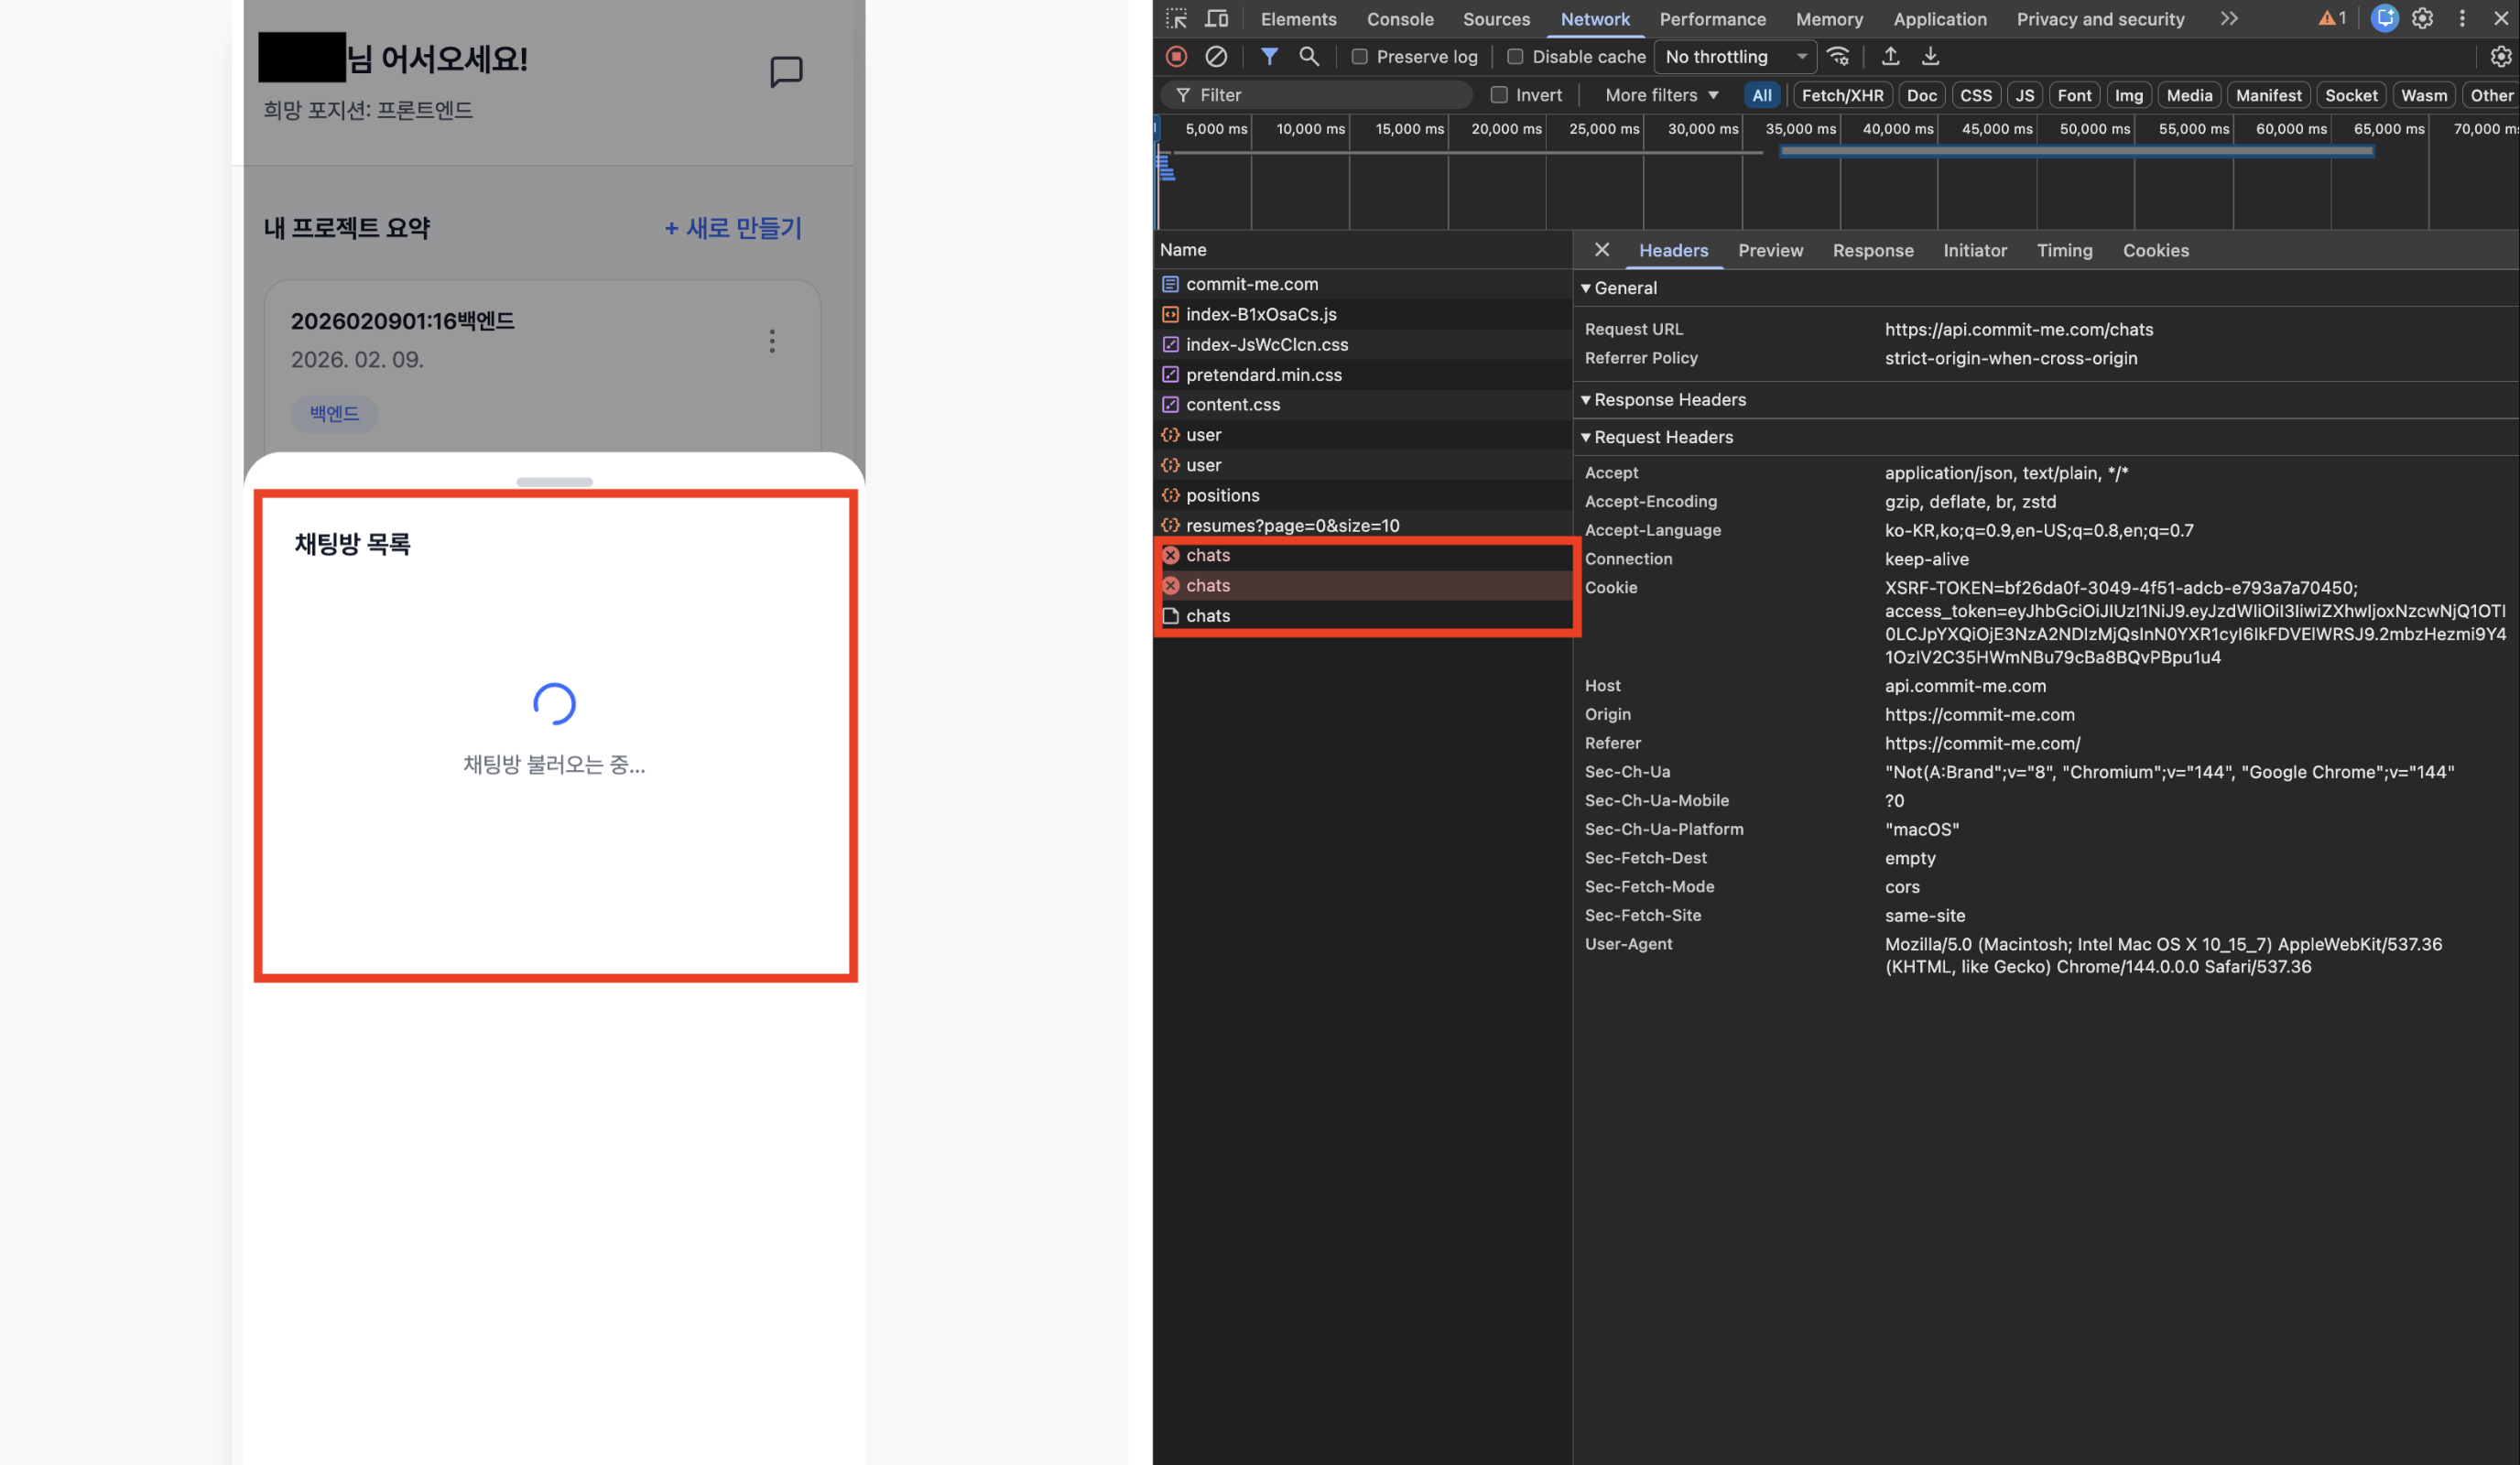Click '+ 새로 만들기' link
This screenshot has width=2520, height=1465.
tap(733, 228)
